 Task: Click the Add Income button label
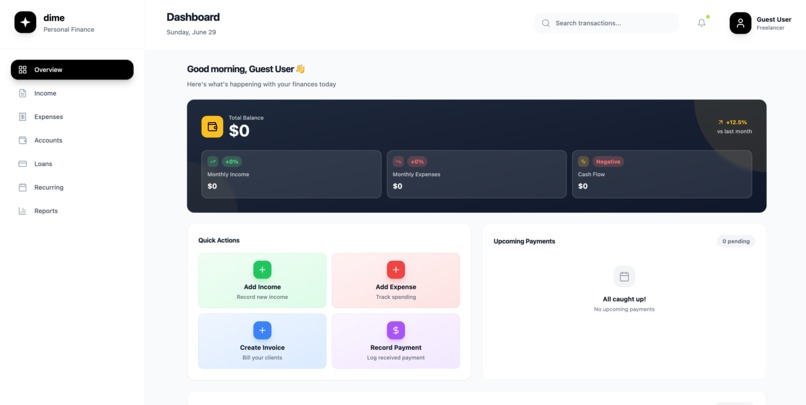coord(262,287)
